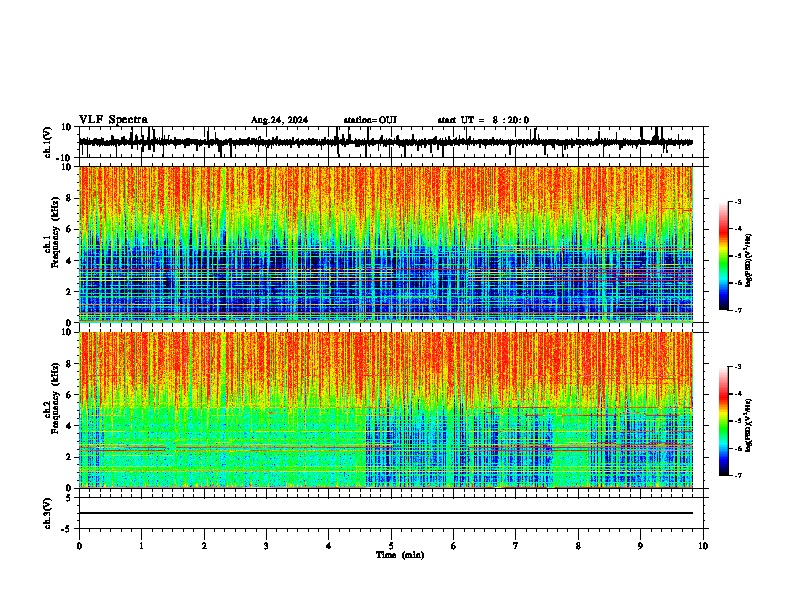Click the "VLF Spectra" plot title

113,120
